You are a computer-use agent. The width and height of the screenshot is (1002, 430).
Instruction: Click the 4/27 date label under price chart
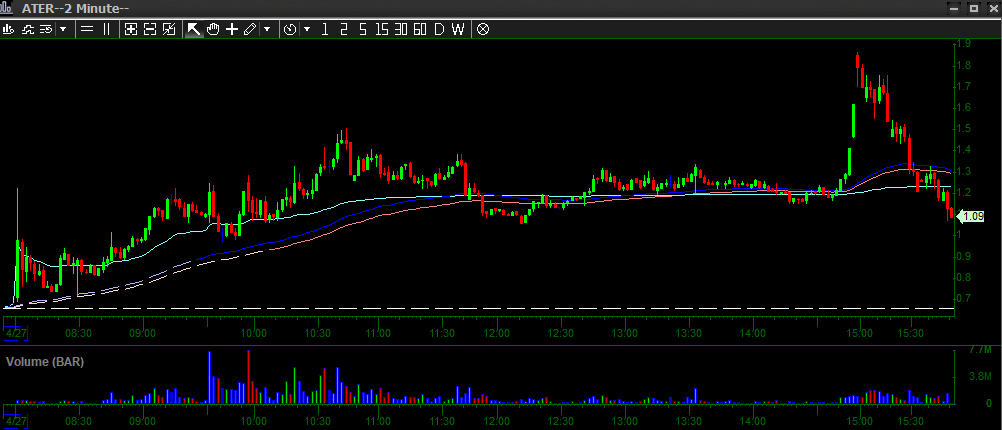tap(15, 334)
